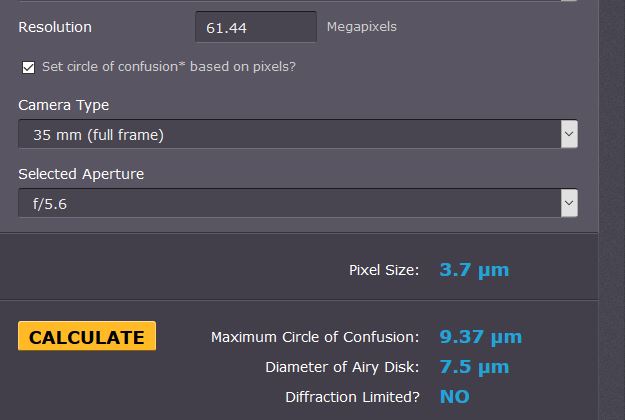Viewport: 625px width, 420px height.
Task: Click the 7.5 µm Airy disk value
Action: [474, 367]
